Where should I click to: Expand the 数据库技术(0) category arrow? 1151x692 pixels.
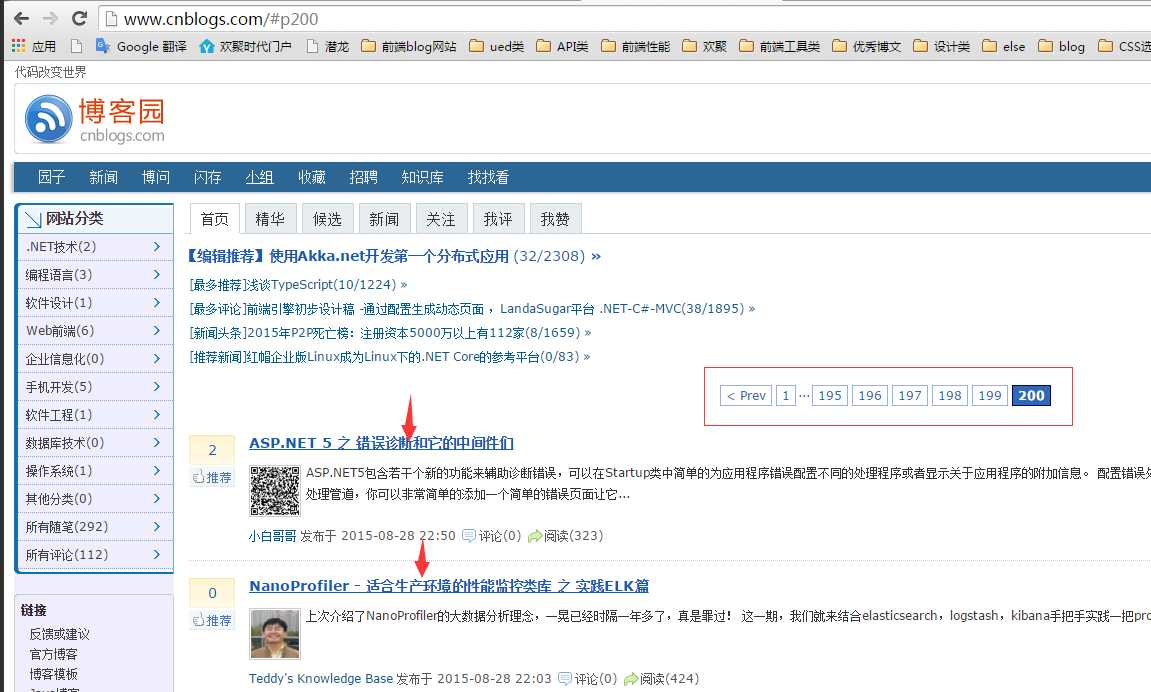tap(156, 442)
